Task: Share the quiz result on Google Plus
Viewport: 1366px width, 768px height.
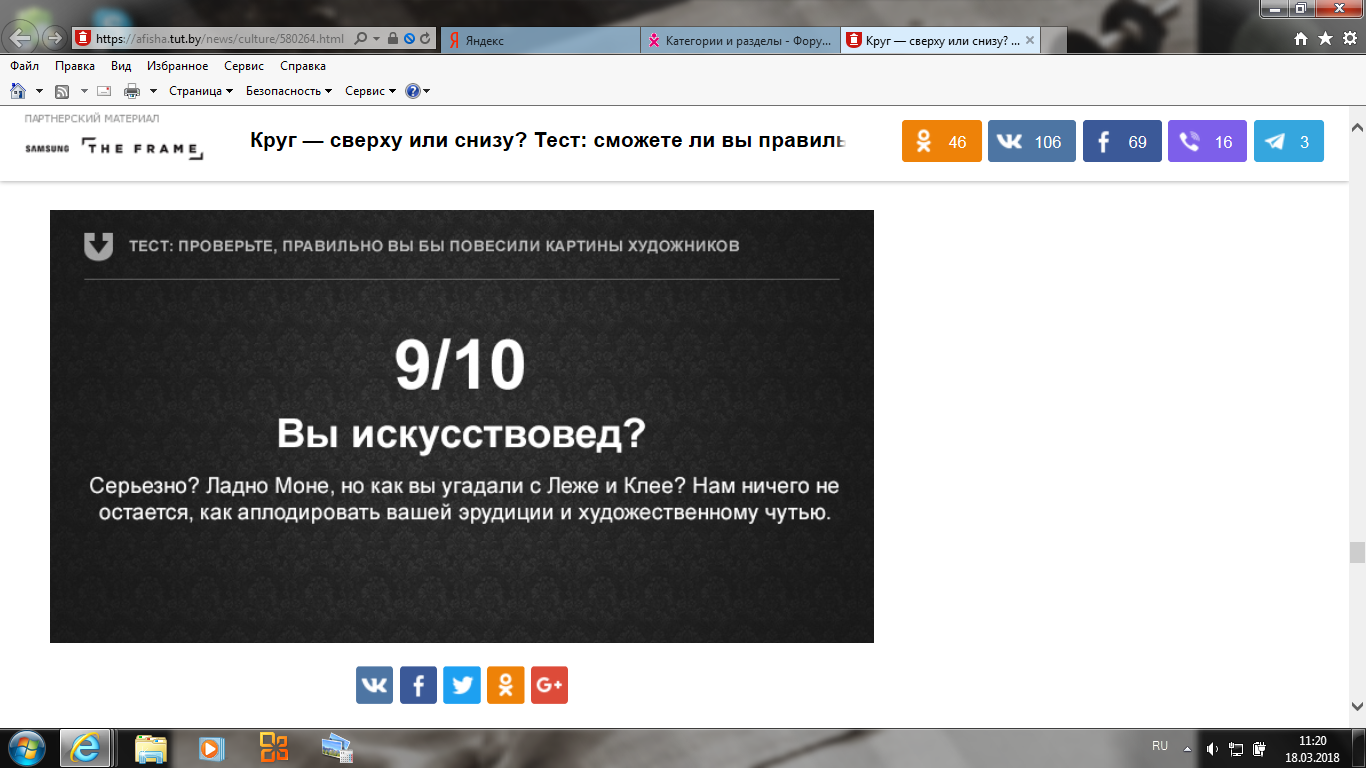Action: pos(549,685)
